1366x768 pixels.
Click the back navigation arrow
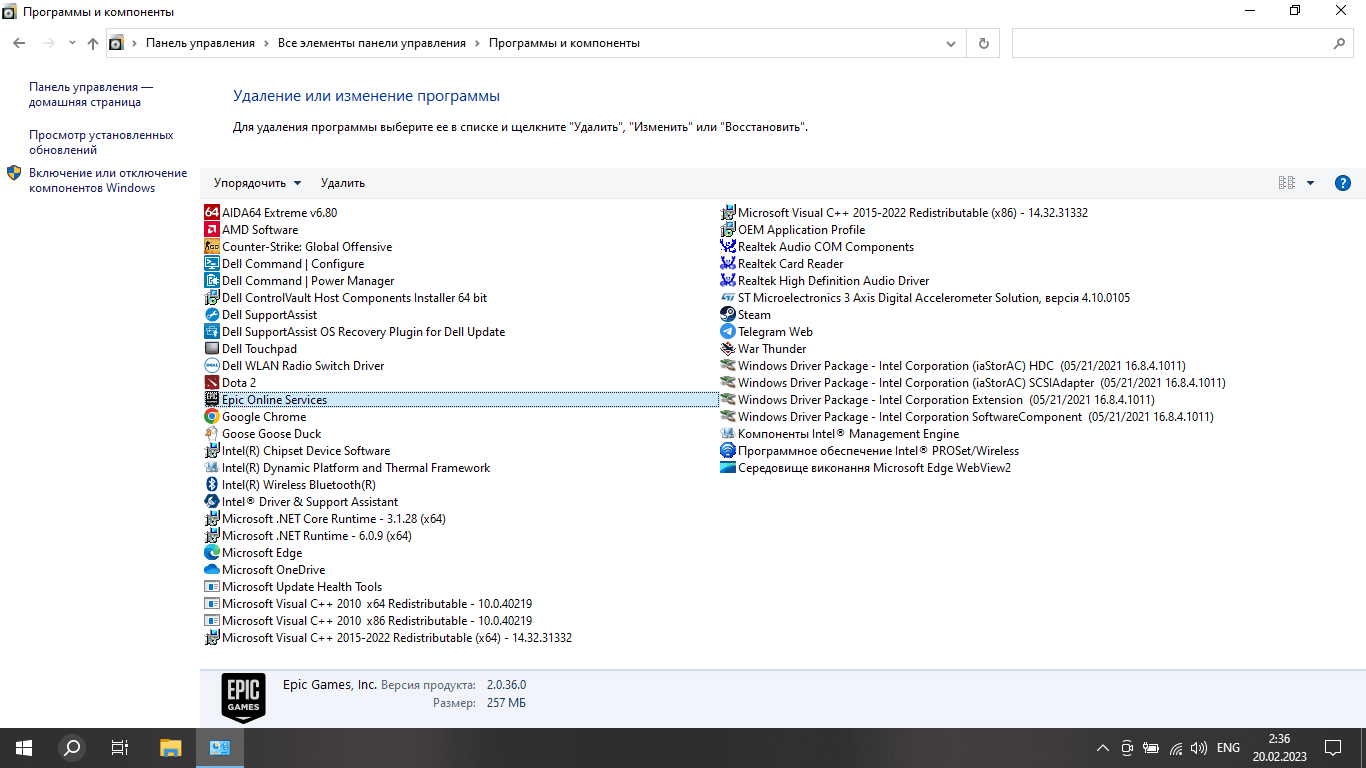[x=19, y=43]
